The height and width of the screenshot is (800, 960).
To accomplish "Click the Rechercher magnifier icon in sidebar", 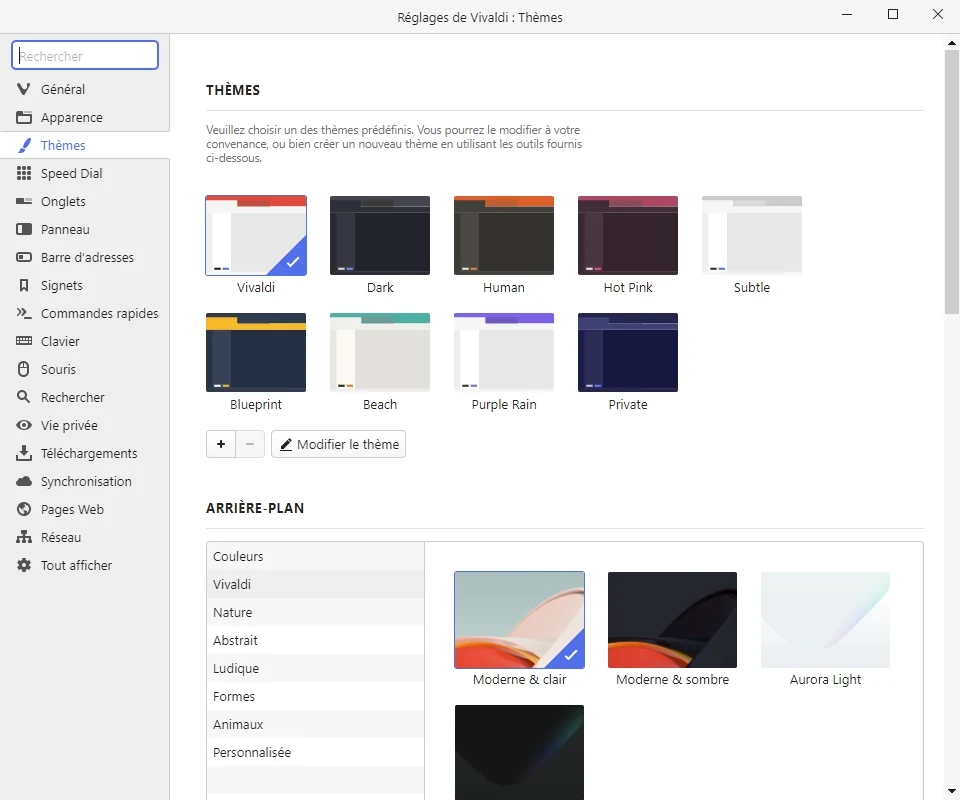I will [x=24, y=397].
